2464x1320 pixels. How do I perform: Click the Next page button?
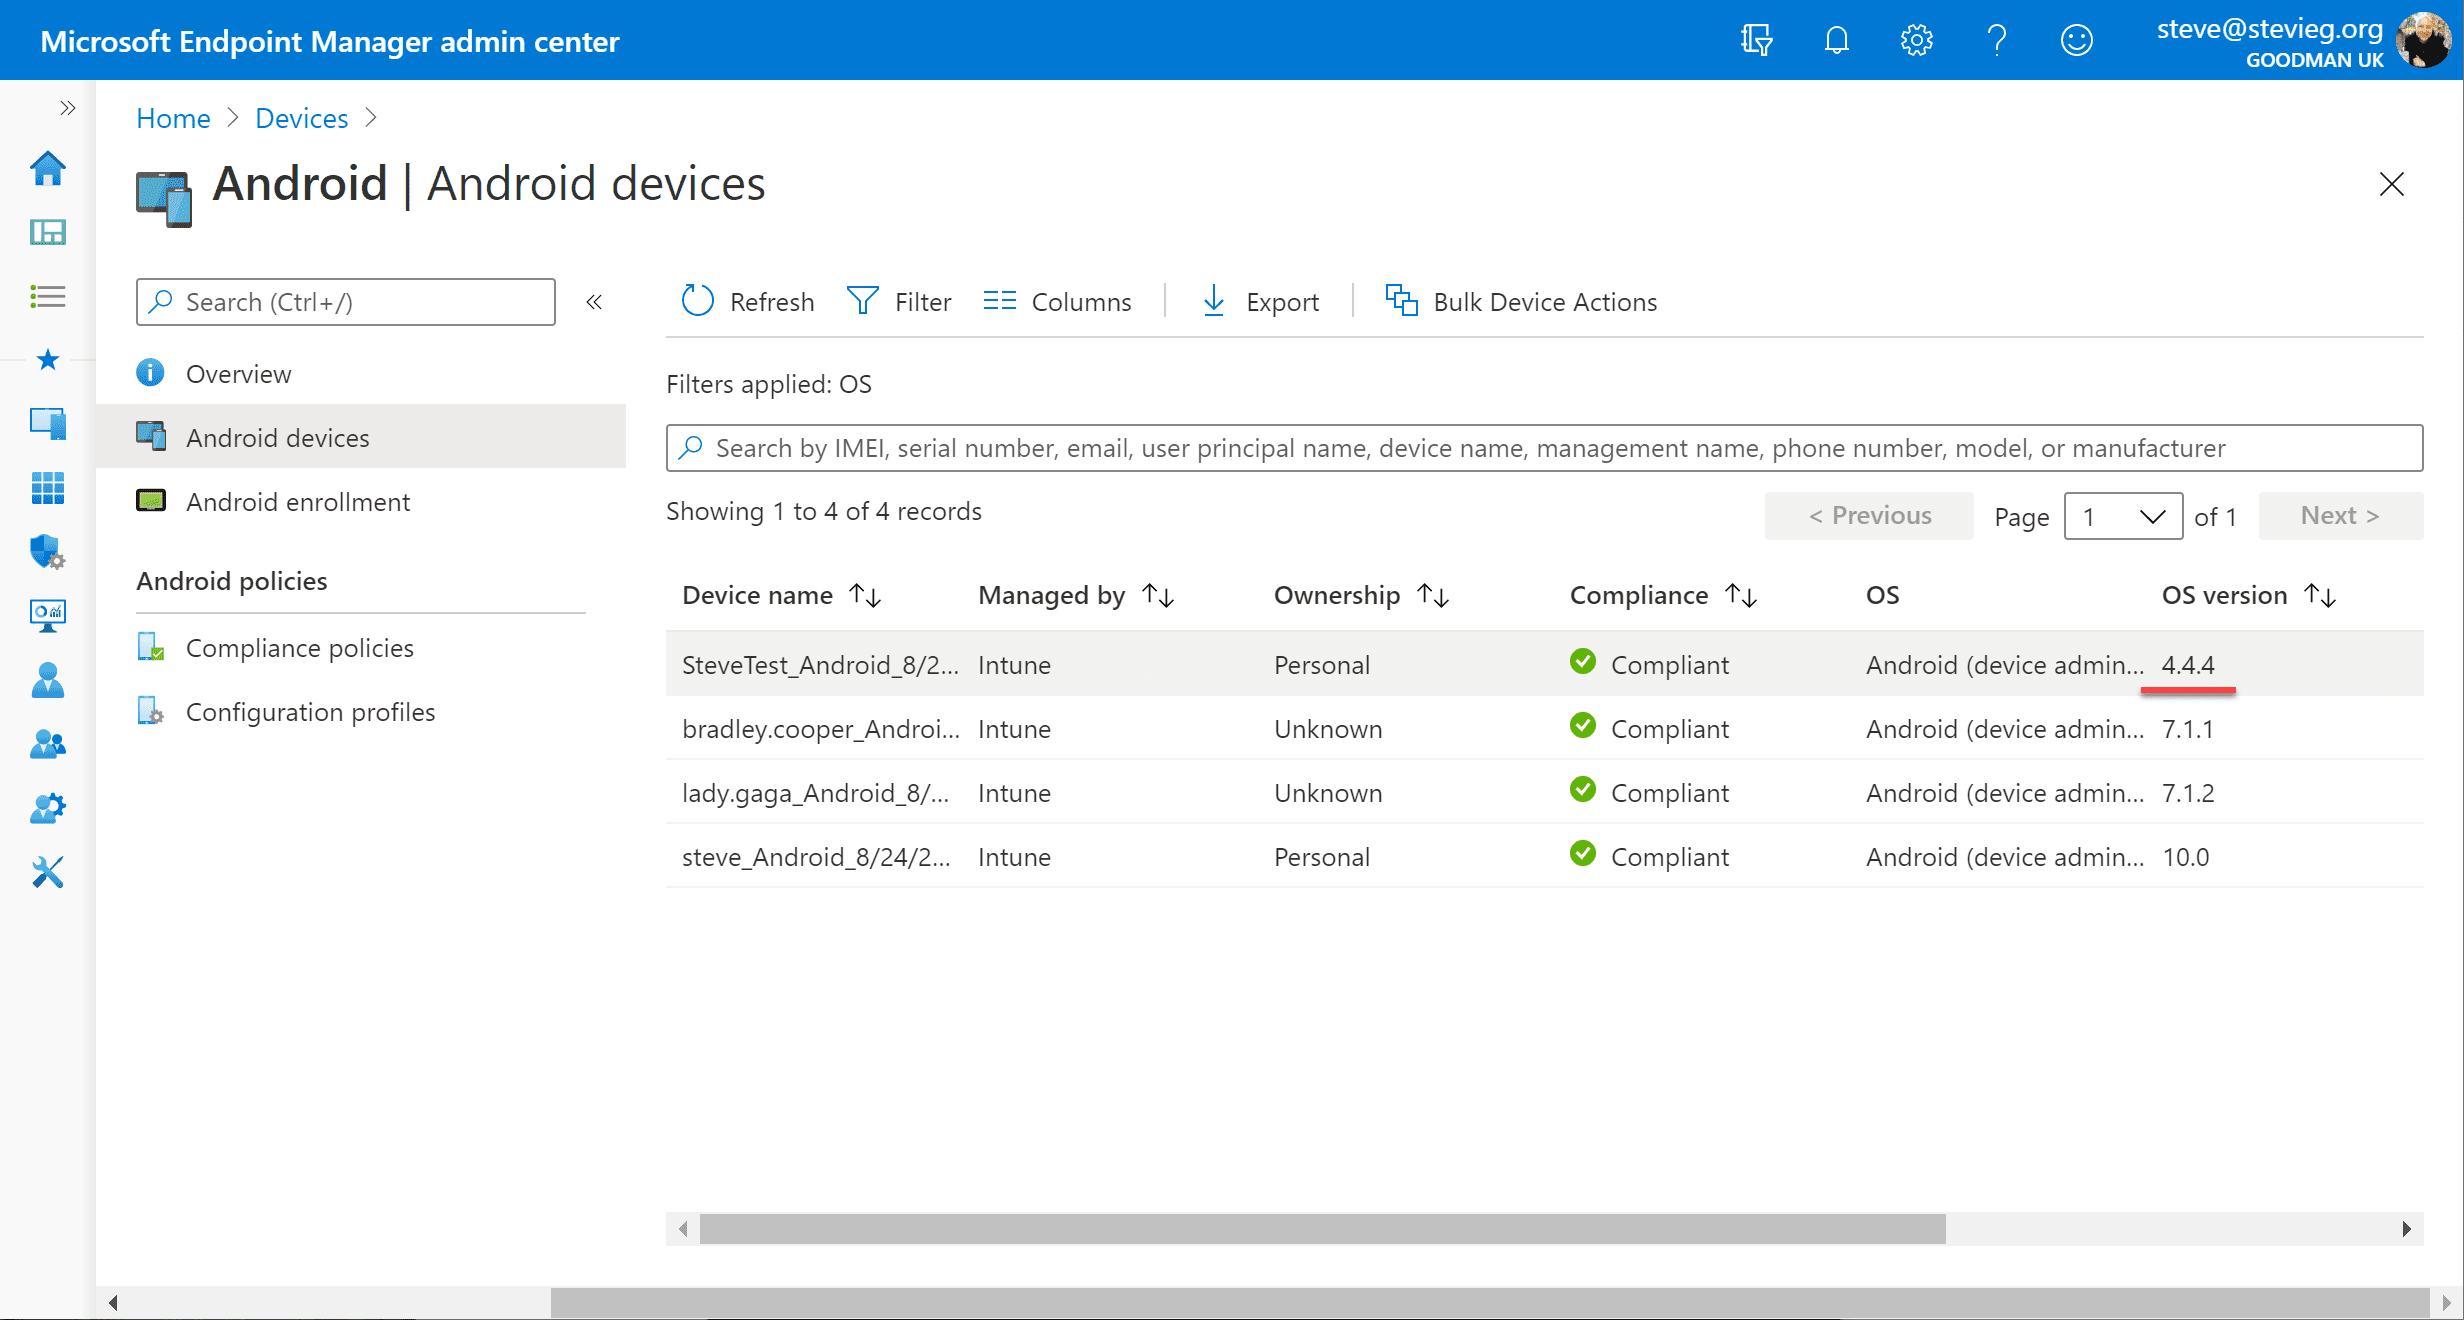click(2340, 516)
